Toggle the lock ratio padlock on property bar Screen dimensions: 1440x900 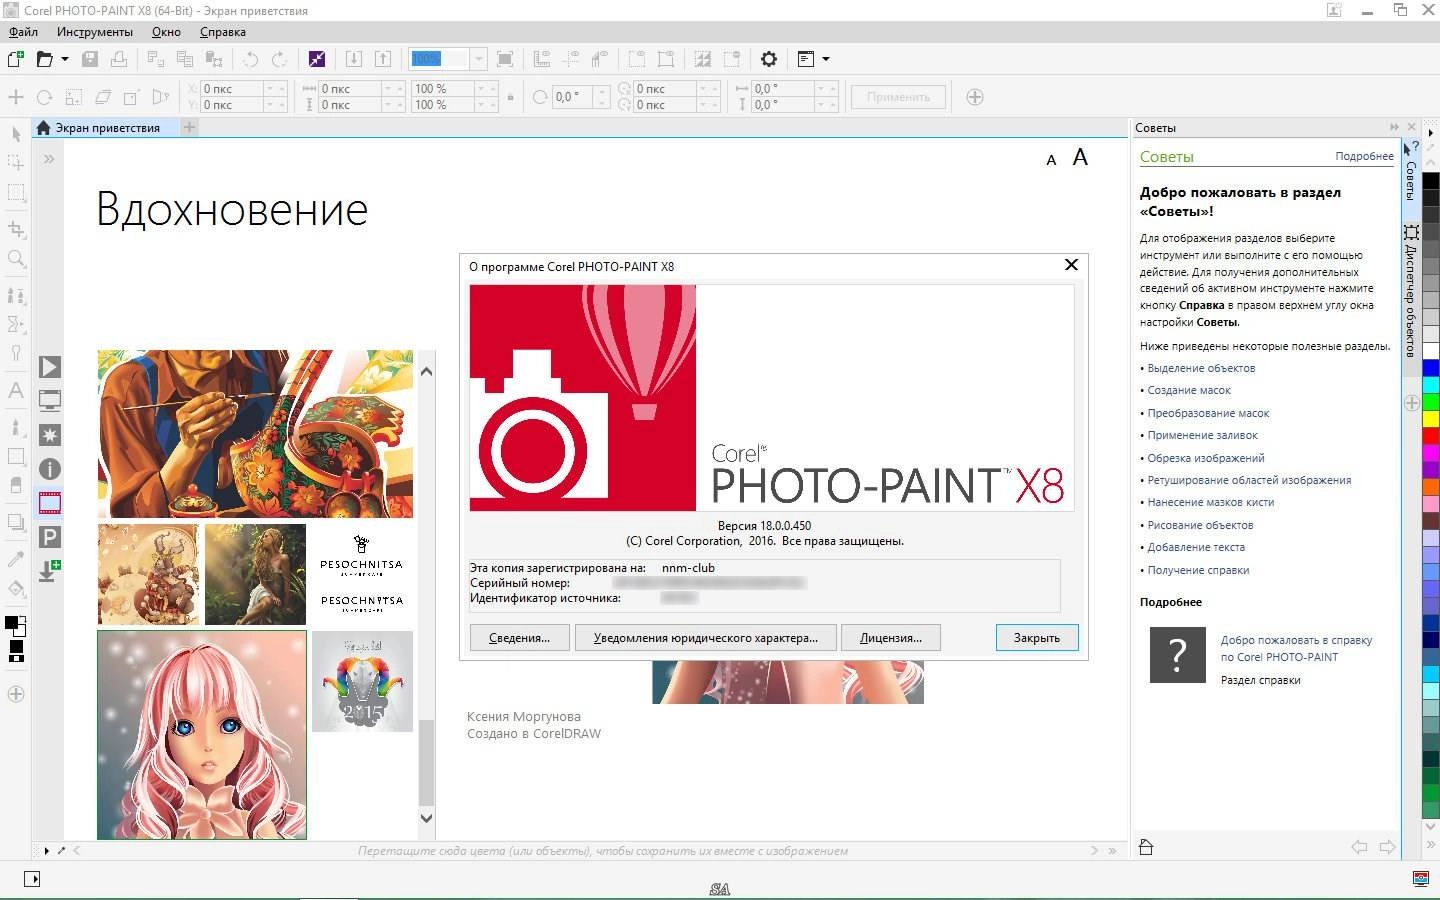click(510, 97)
